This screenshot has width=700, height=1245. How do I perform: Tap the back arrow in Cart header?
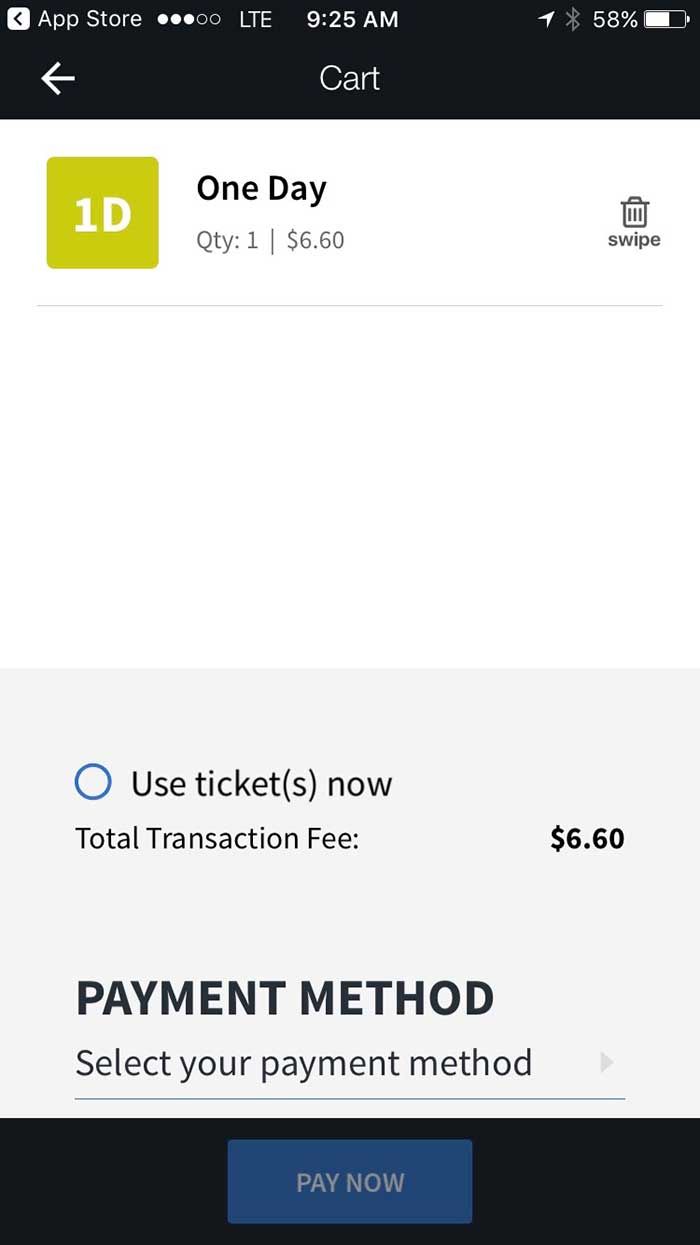coord(58,78)
